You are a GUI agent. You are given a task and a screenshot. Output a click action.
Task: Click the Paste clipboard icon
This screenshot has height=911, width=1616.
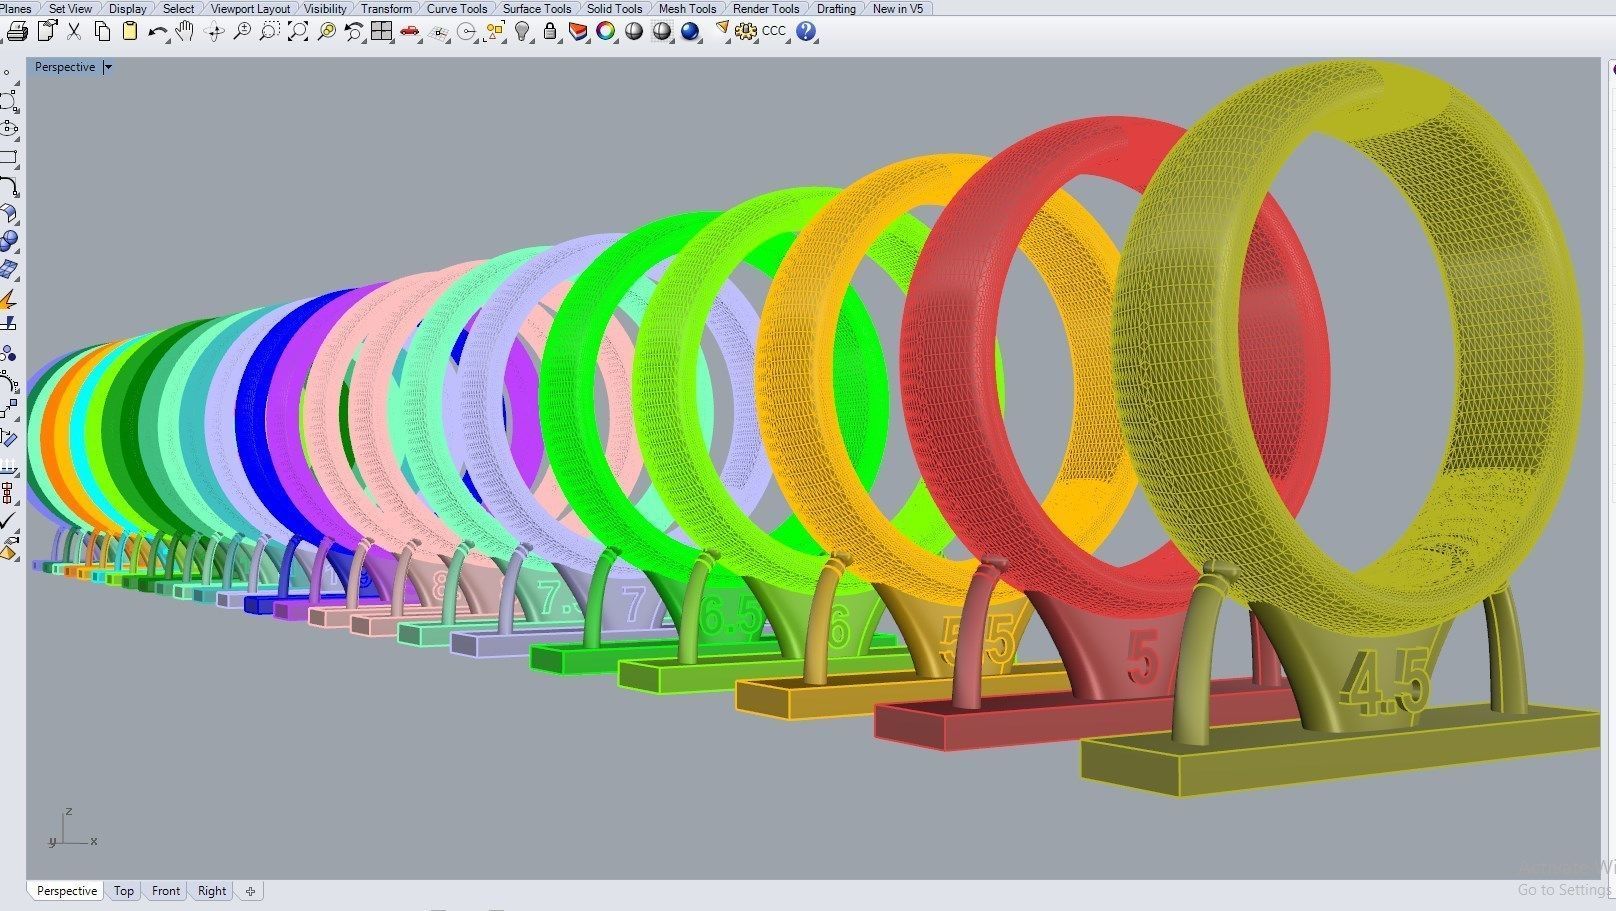(x=130, y=32)
